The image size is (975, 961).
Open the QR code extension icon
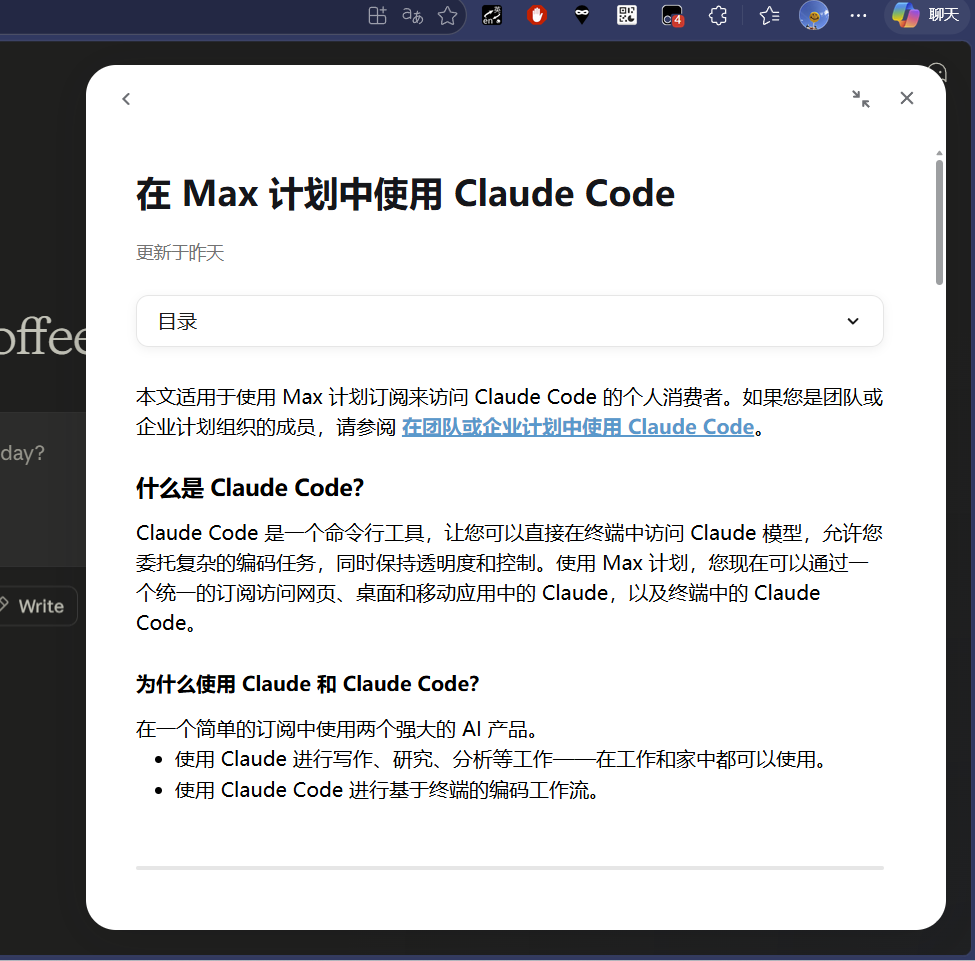(627, 15)
